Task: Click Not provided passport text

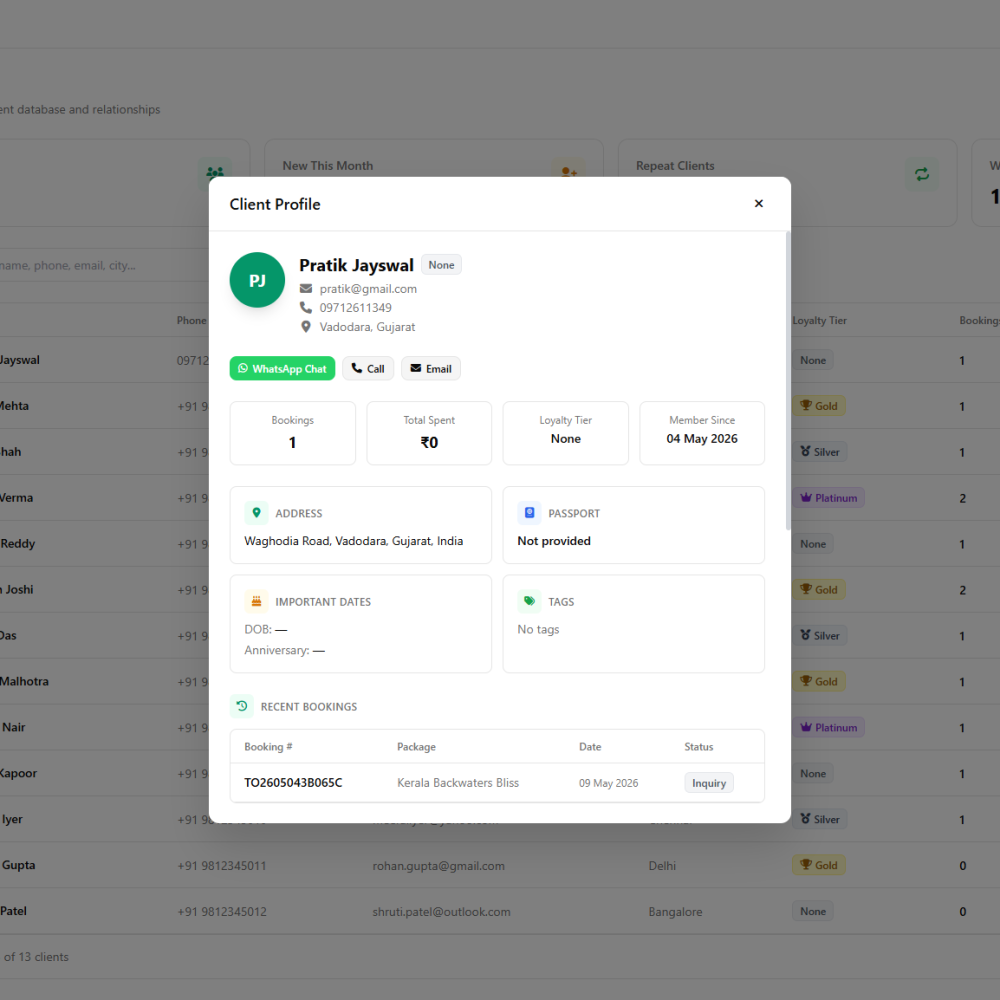Action: coord(554,541)
